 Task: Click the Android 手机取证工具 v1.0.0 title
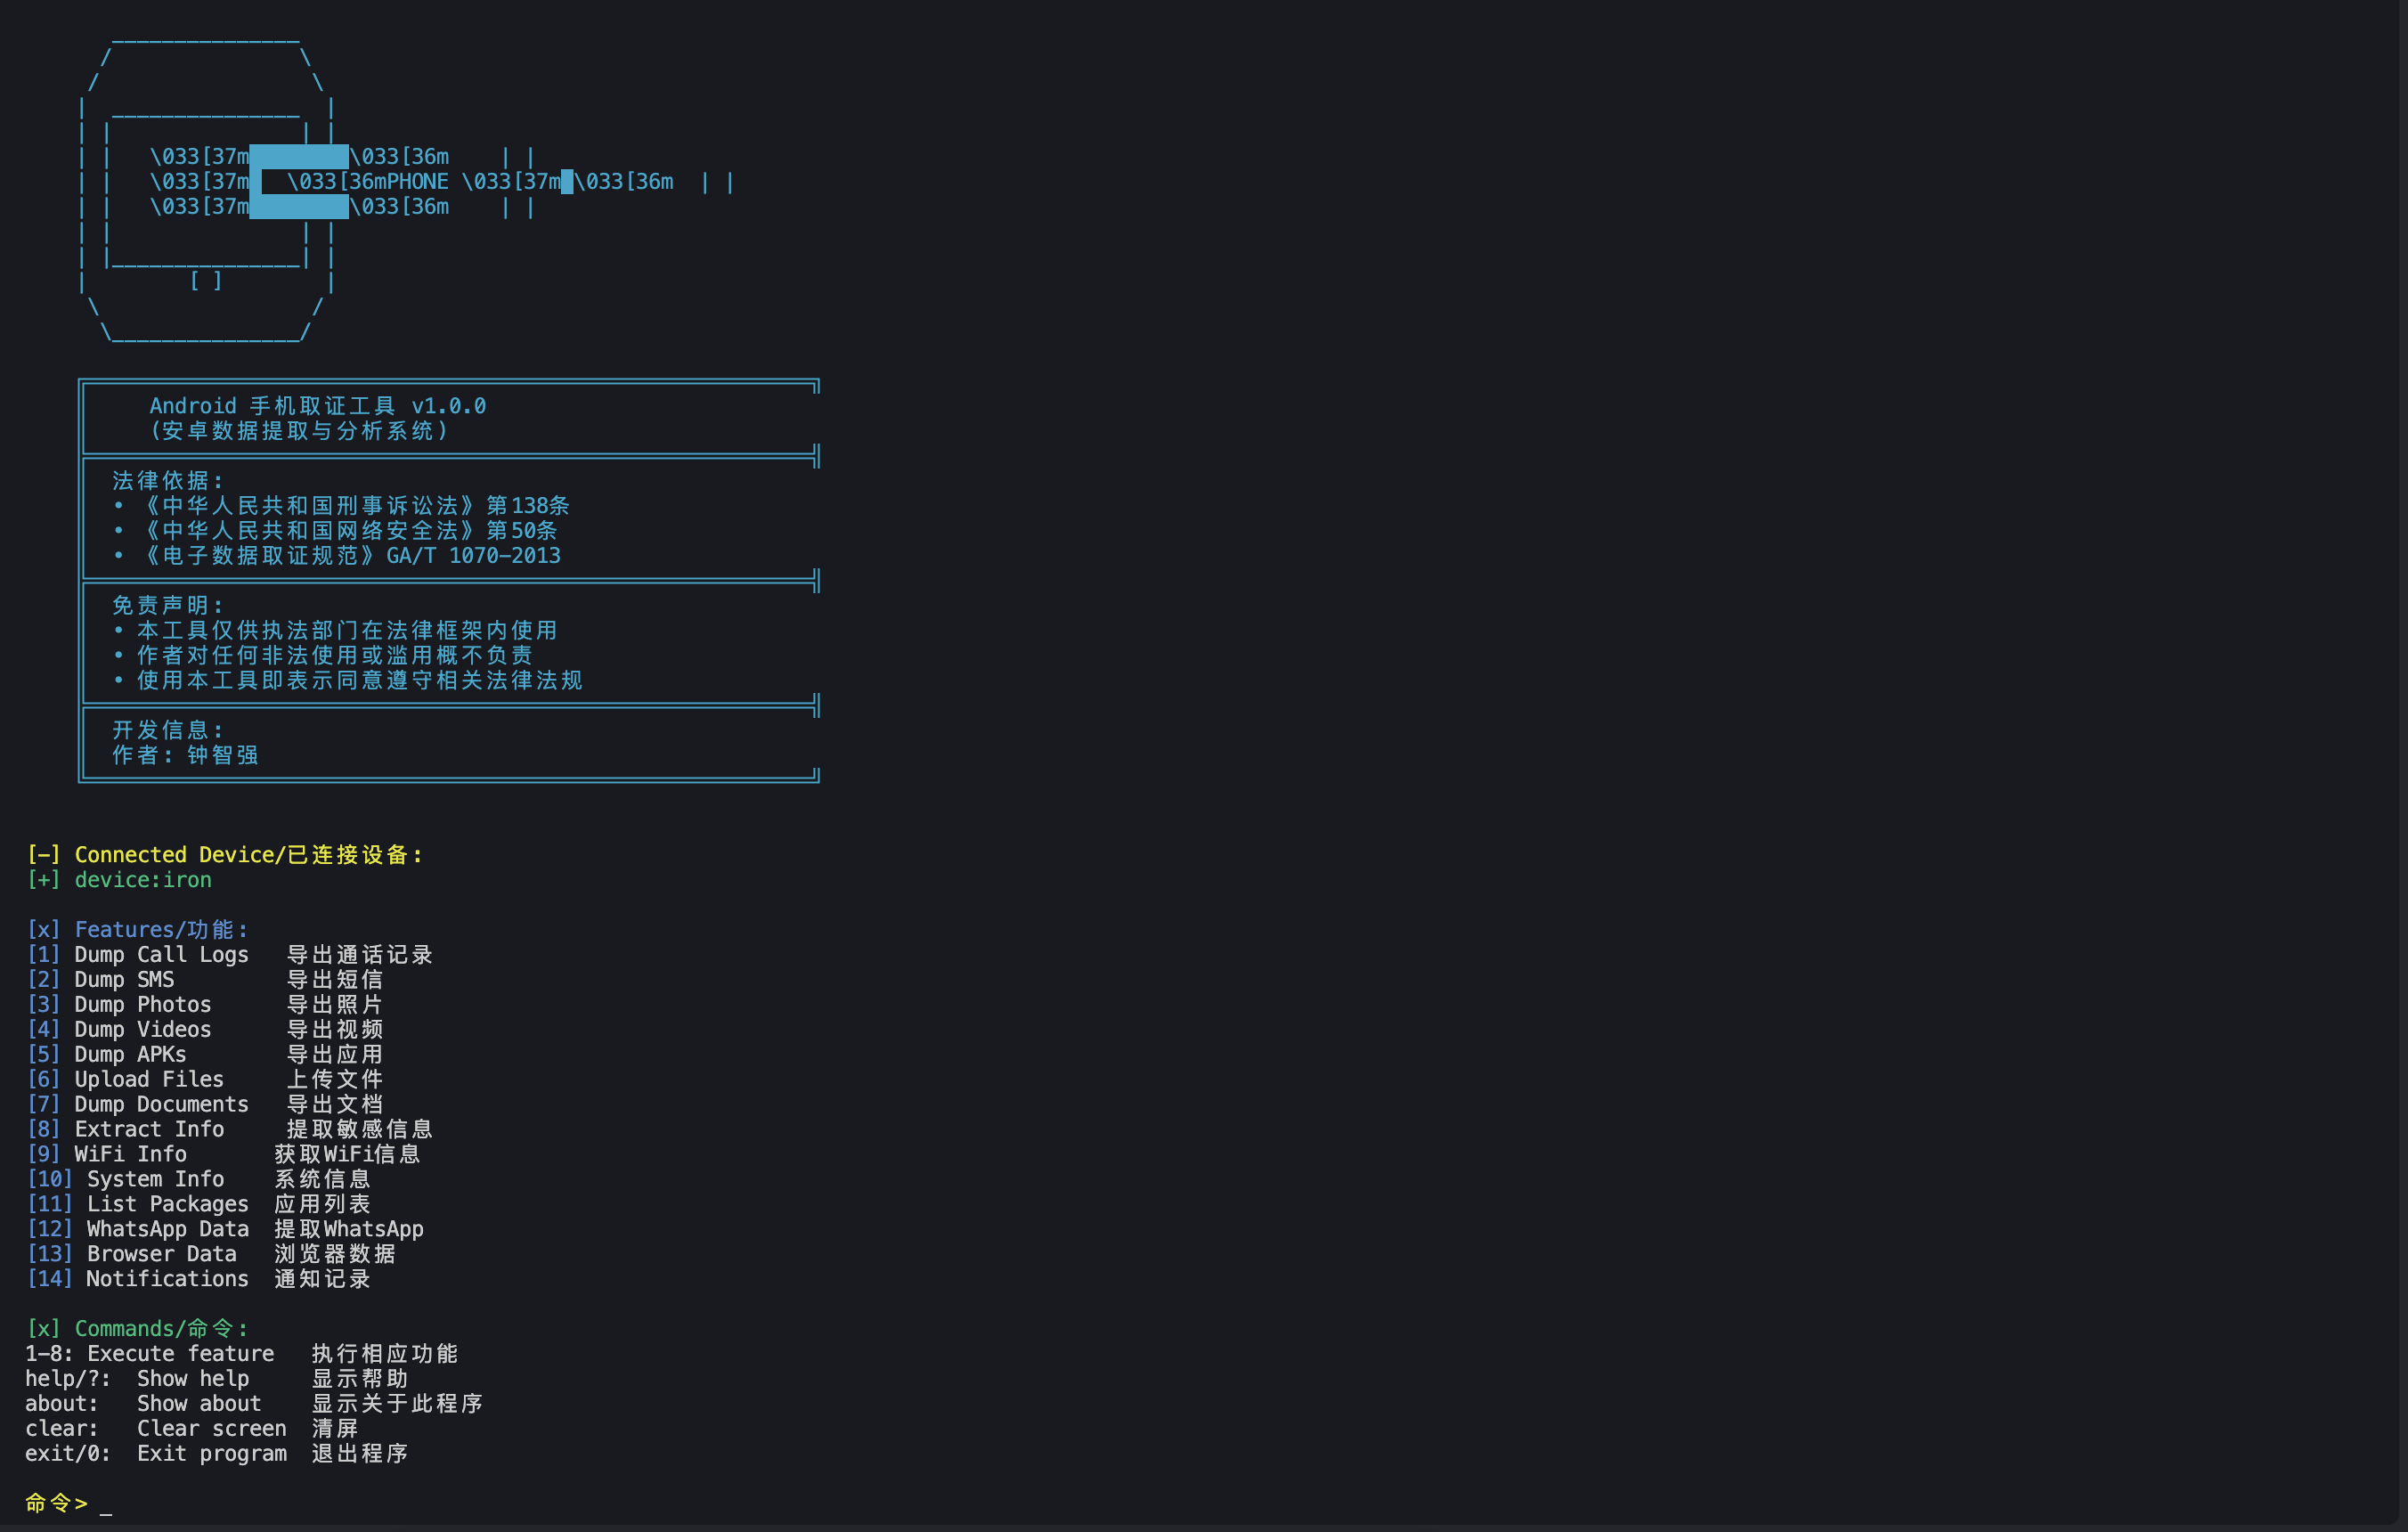click(317, 406)
